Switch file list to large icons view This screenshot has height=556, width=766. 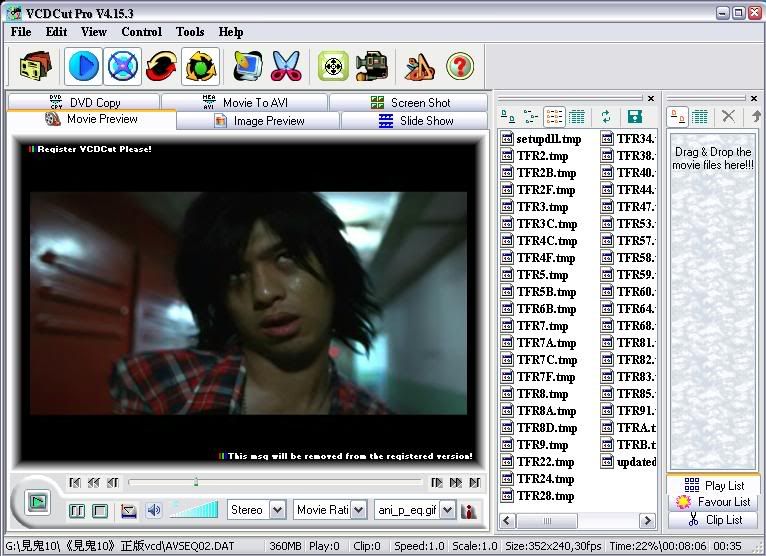pyautogui.click(x=508, y=116)
